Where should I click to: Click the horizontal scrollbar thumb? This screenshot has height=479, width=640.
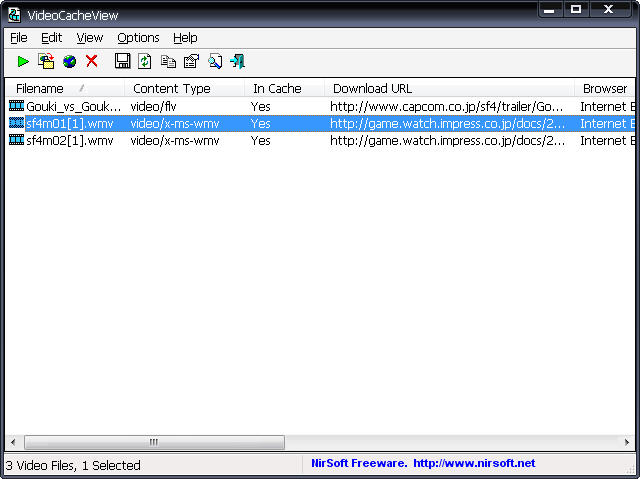coord(154,442)
